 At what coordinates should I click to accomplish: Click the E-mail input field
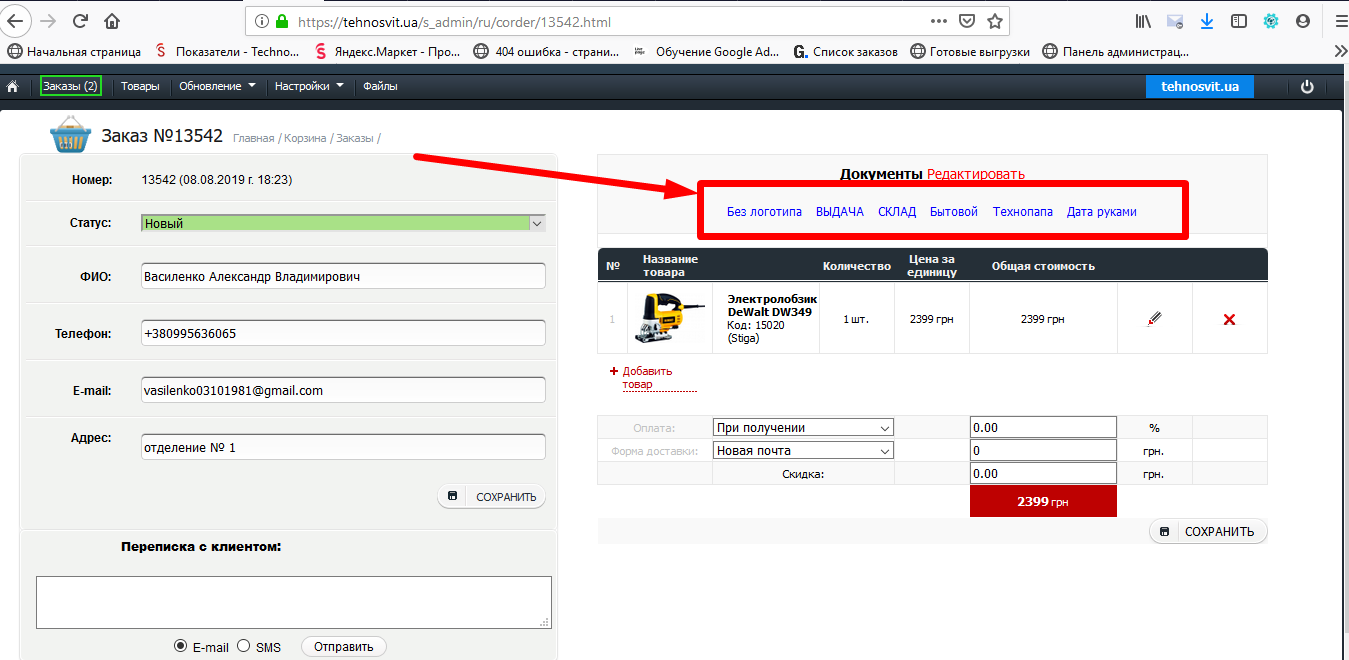click(344, 390)
